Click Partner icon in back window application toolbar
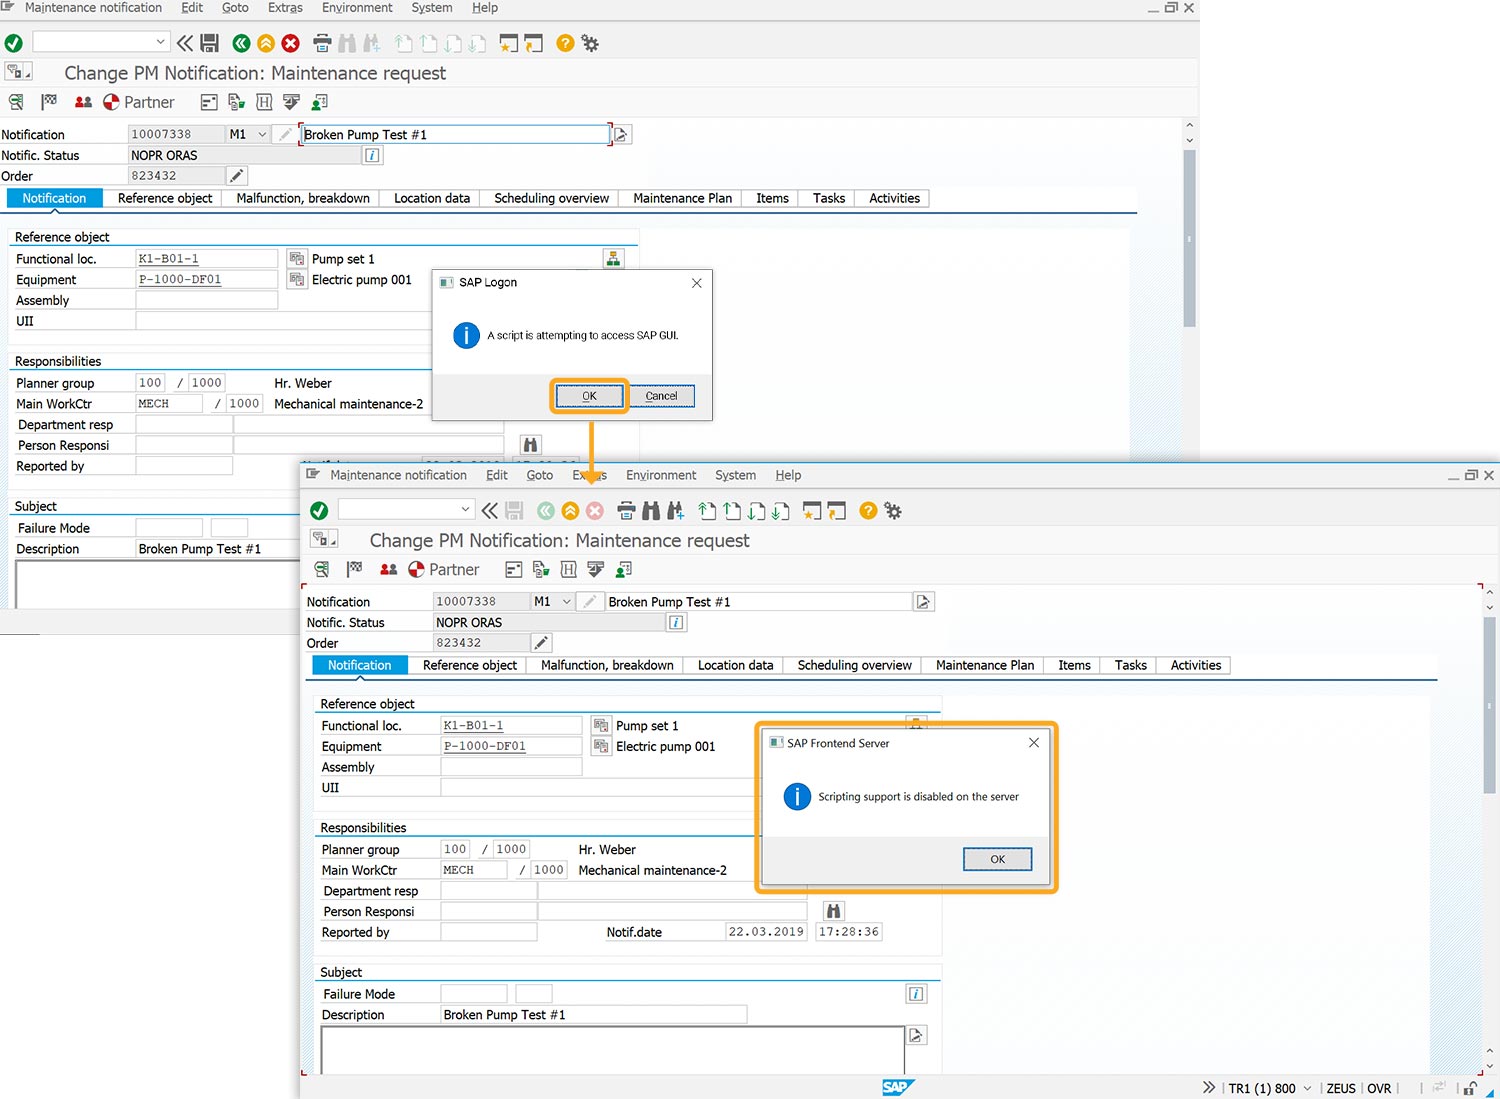Image resolution: width=1500 pixels, height=1099 pixels. pos(138,102)
